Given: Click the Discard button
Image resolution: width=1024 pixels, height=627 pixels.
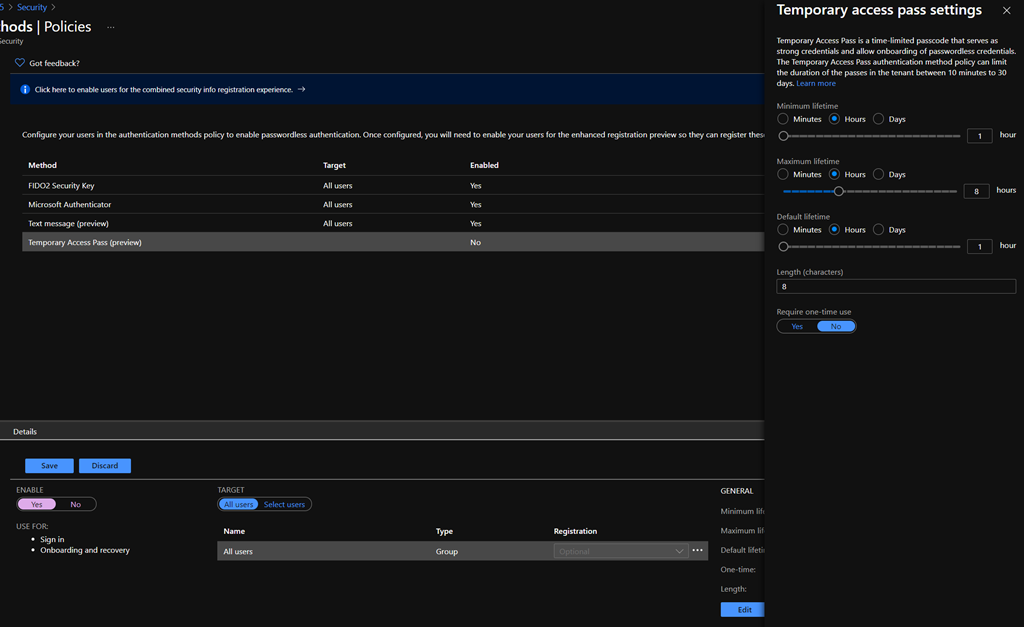Looking at the screenshot, I should point(105,466).
